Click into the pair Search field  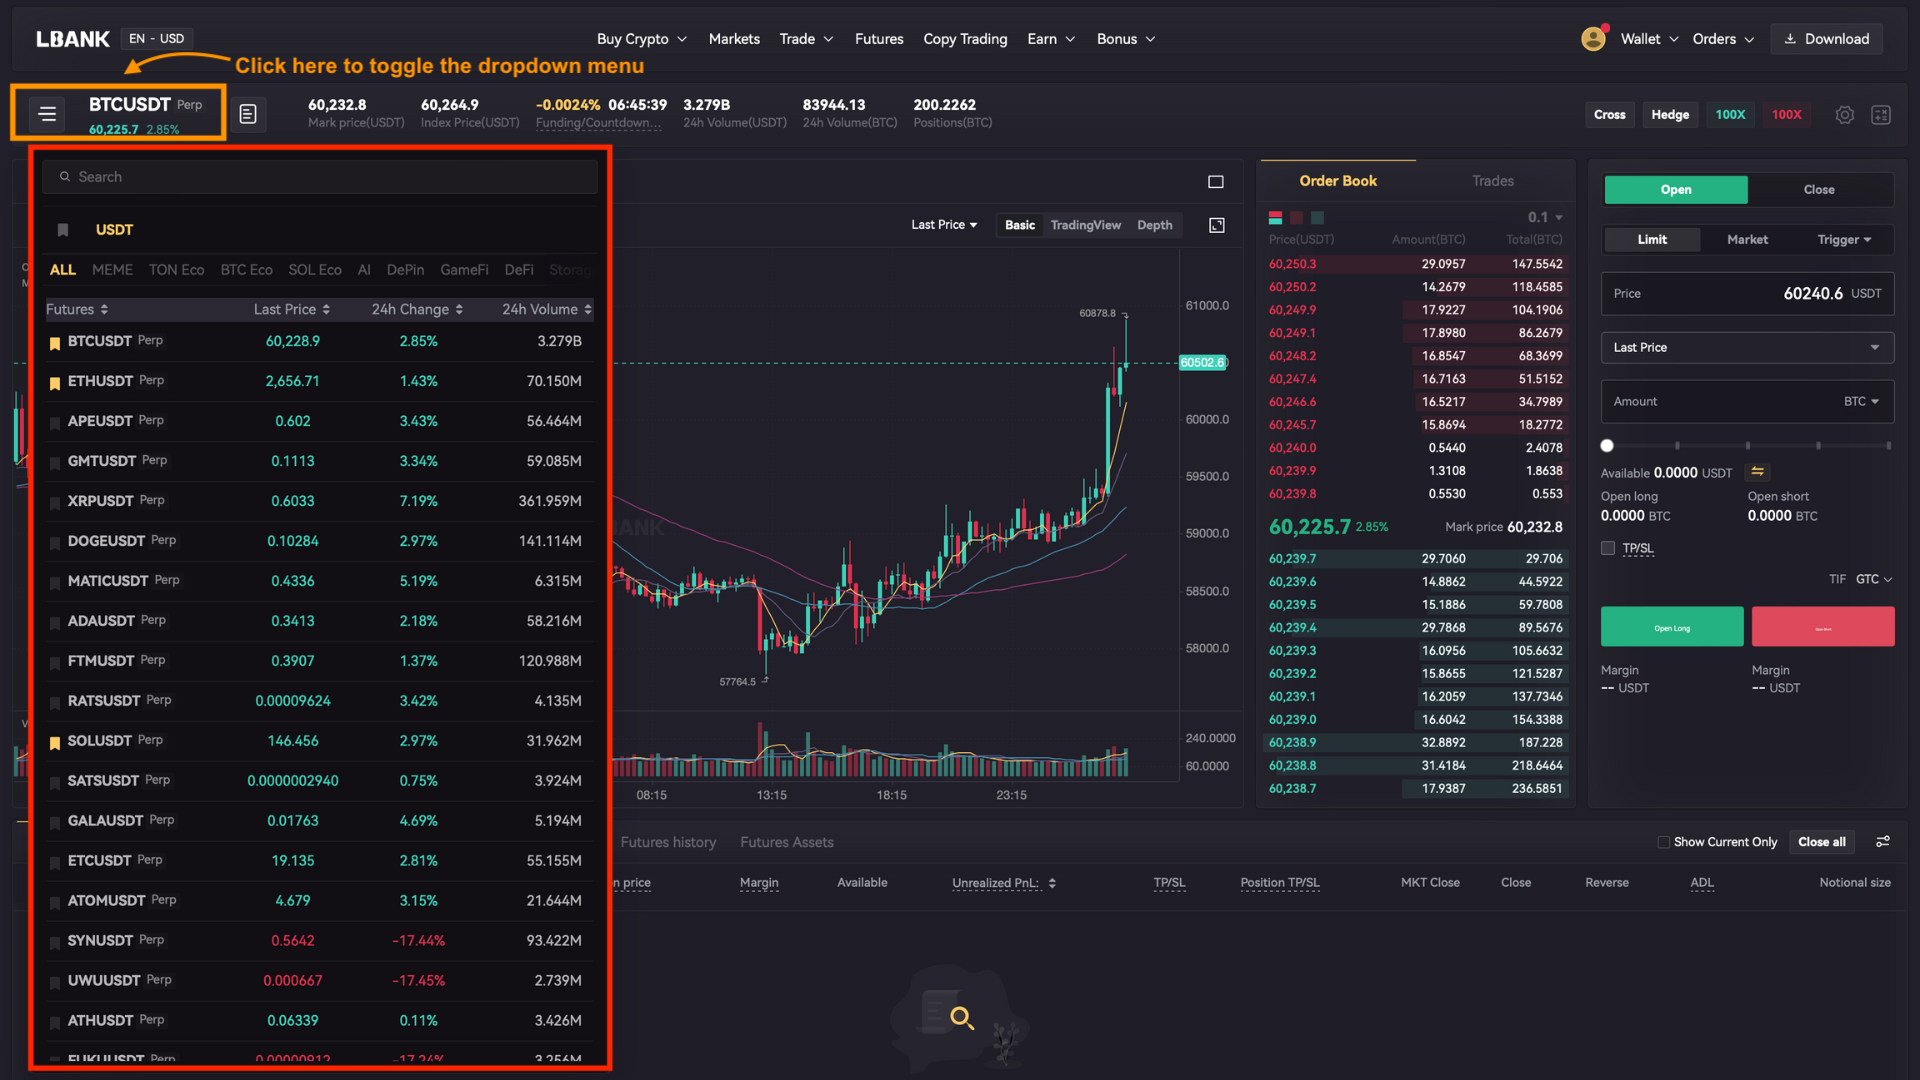(x=320, y=177)
